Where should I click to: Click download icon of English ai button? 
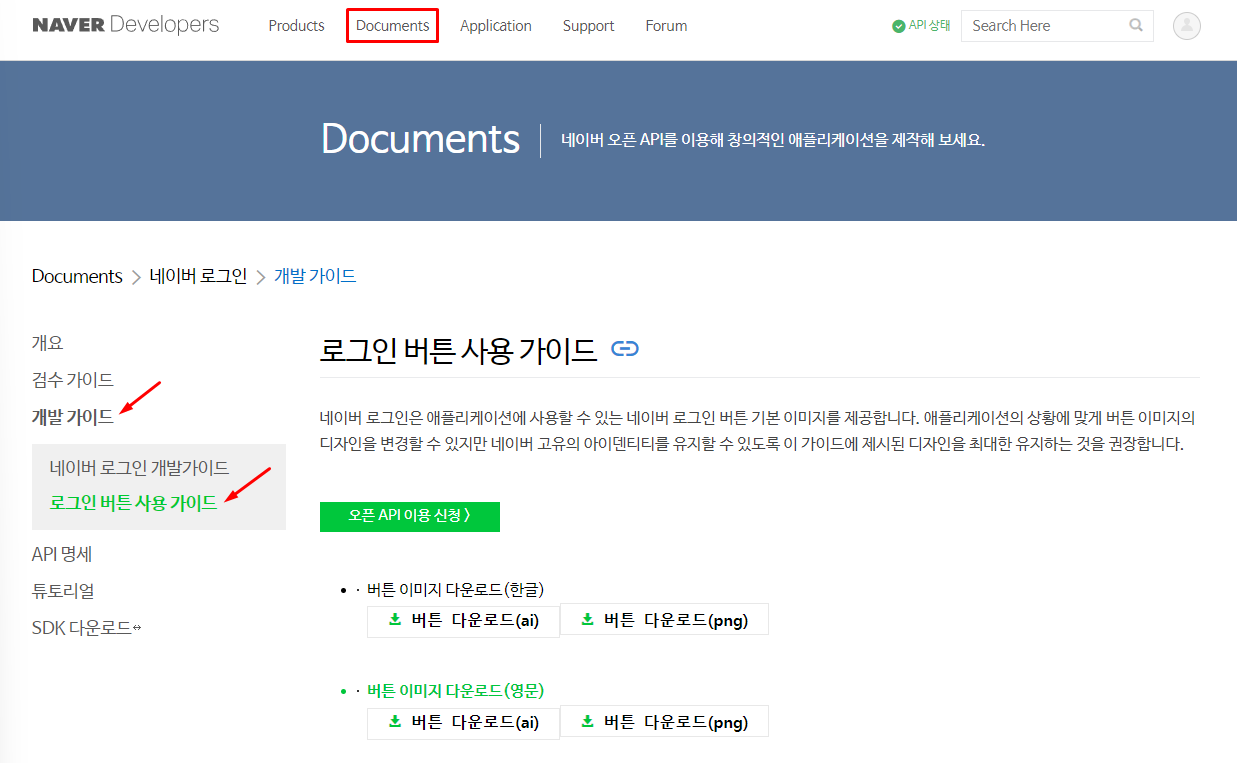click(x=395, y=721)
